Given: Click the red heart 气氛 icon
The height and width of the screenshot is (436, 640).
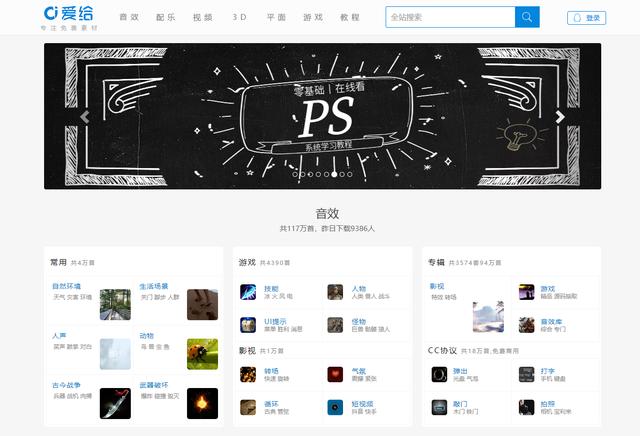Looking at the screenshot, I should [x=335, y=374].
